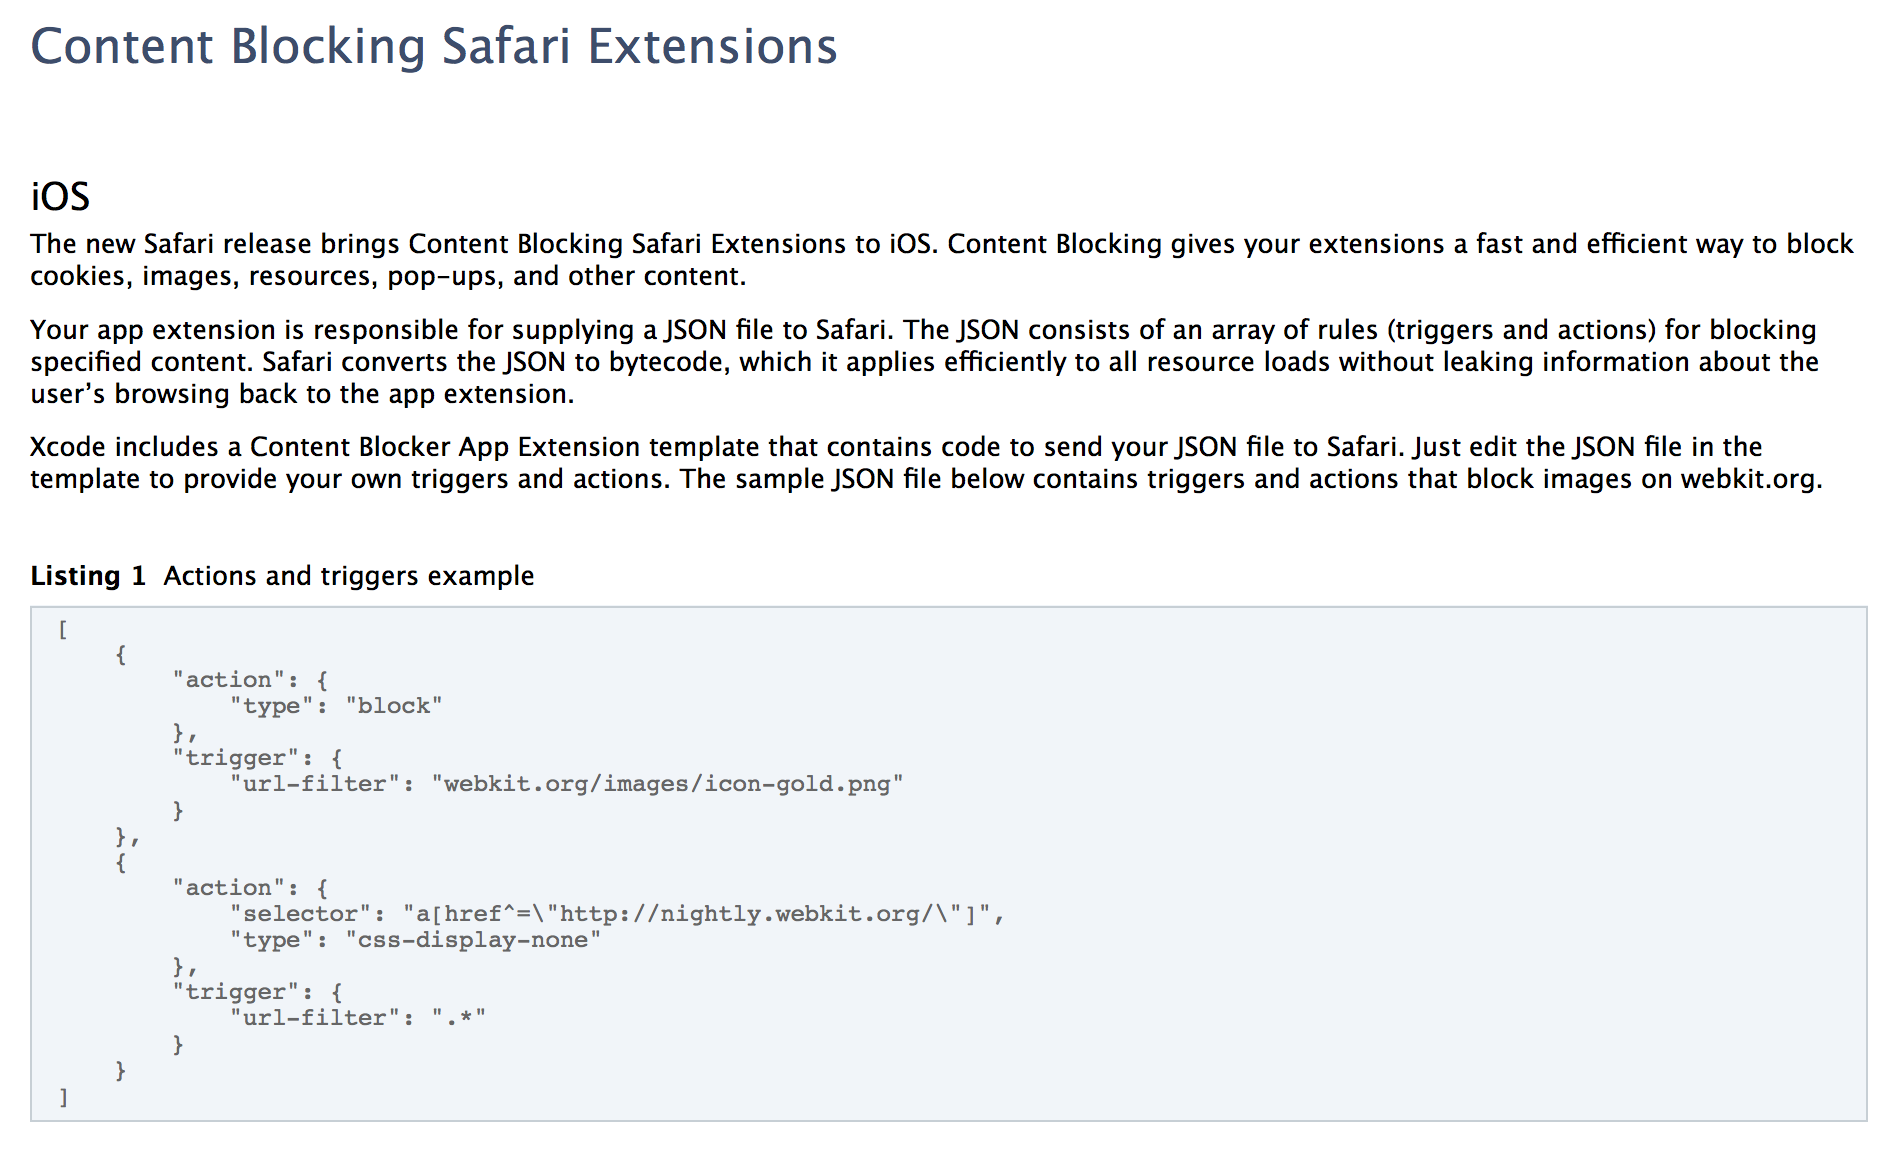Click the paragraph starting with "The new Safari release"

click(940, 260)
